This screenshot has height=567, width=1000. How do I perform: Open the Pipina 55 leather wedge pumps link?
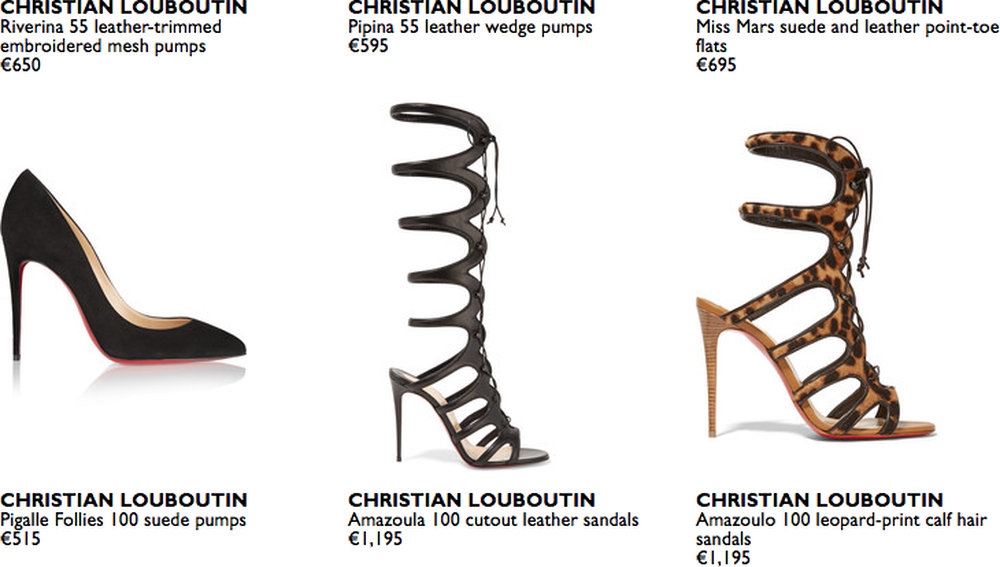(470, 27)
